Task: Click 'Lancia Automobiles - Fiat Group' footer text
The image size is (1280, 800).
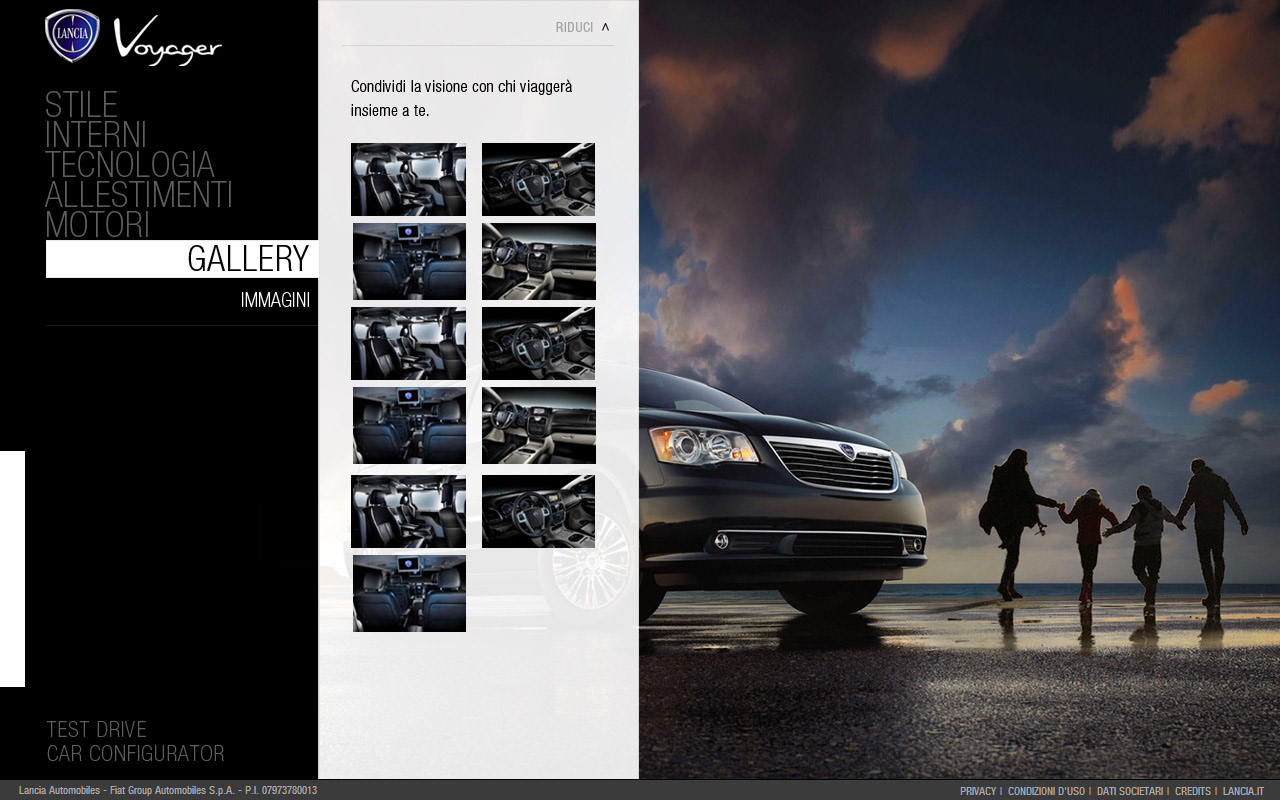Action: pos(168,791)
